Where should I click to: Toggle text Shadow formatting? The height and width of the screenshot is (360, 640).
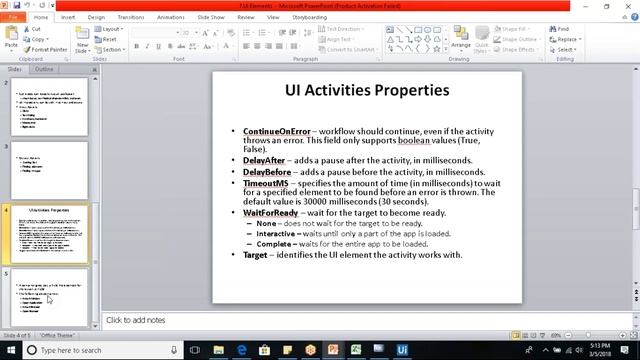[x=170, y=46]
